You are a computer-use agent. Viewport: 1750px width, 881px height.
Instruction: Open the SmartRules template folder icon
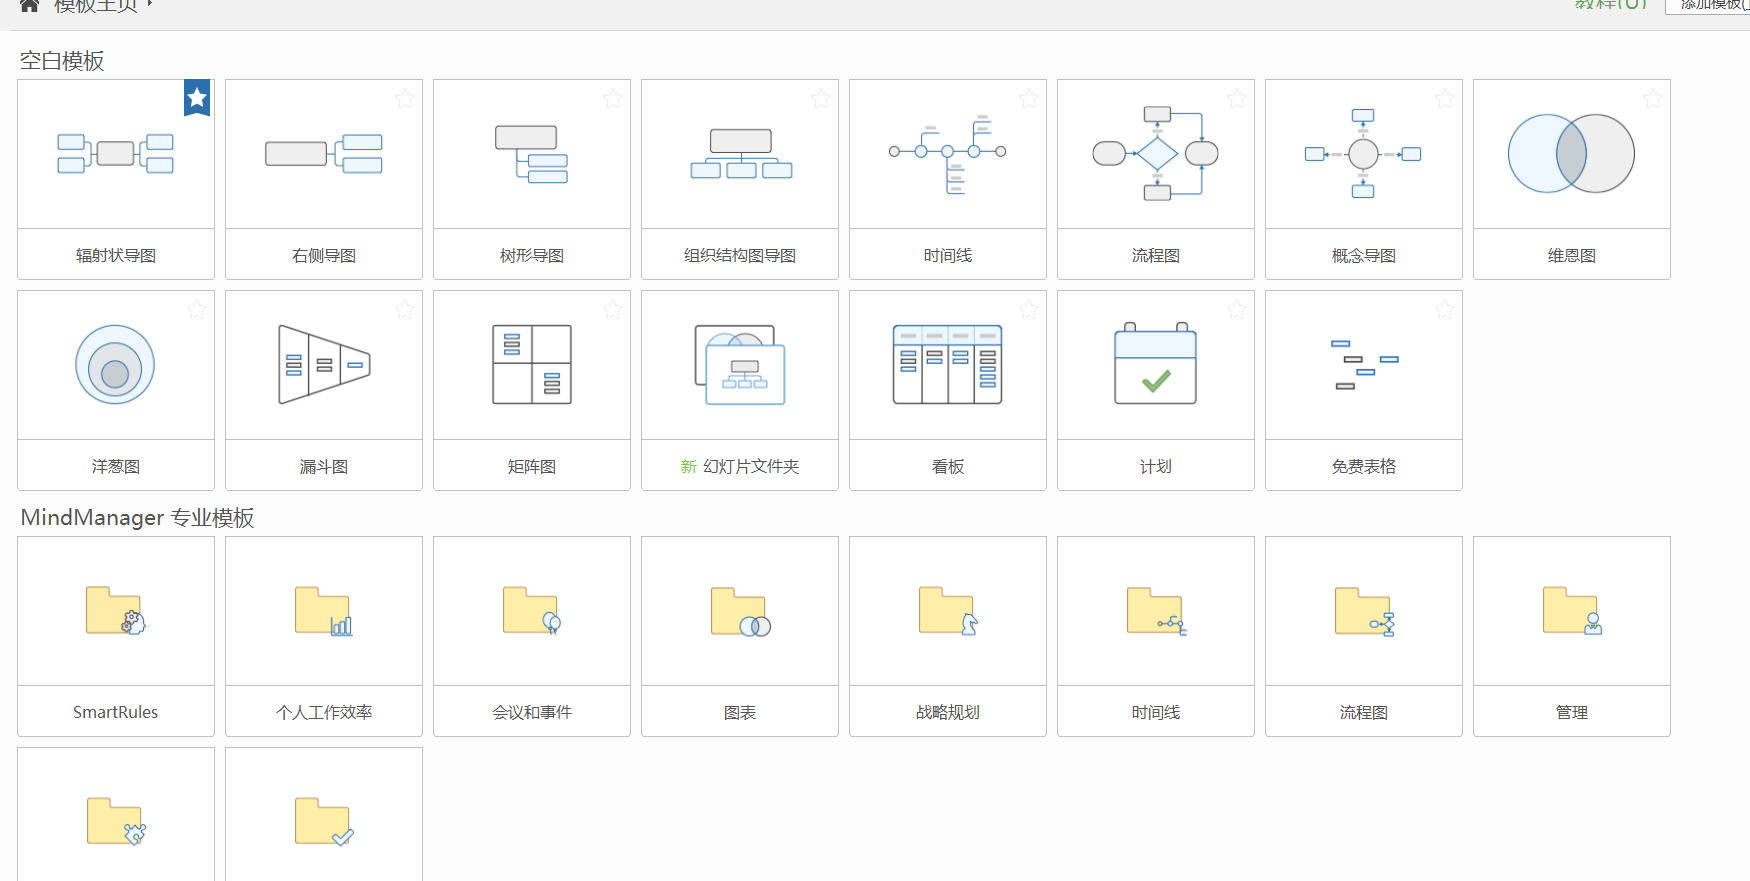pyautogui.click(x=116, y=611)
